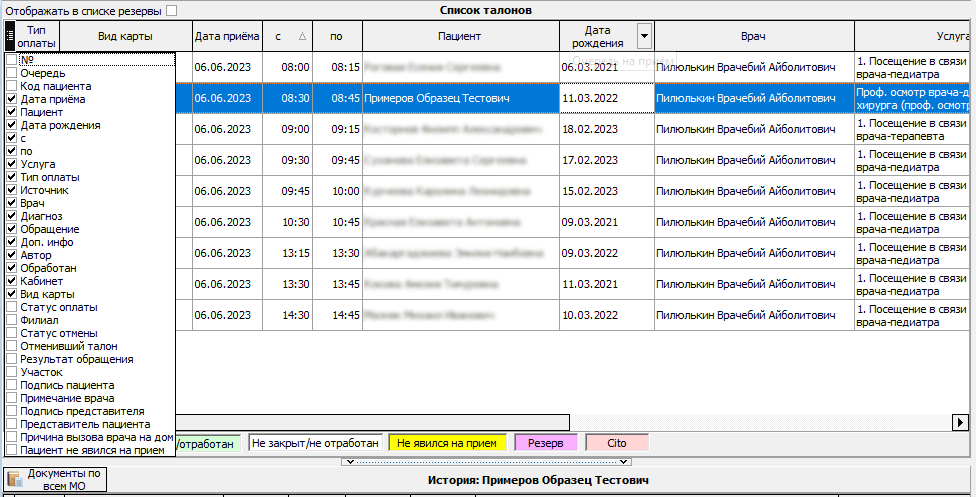Click the pink 'Резерв' legend swatch

pos(545,442)
